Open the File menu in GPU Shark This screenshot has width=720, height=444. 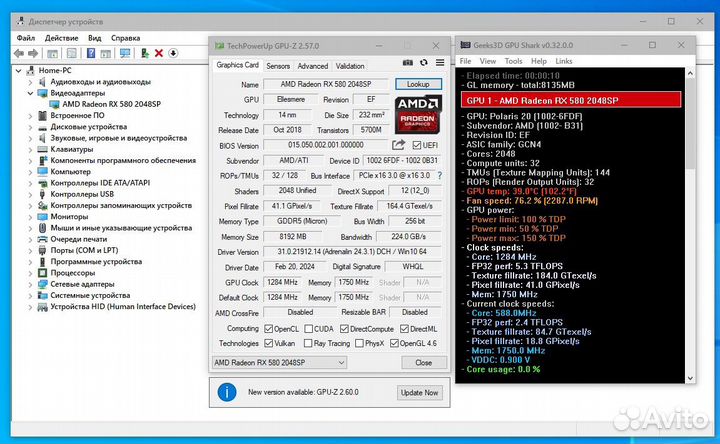coord(466,61)
